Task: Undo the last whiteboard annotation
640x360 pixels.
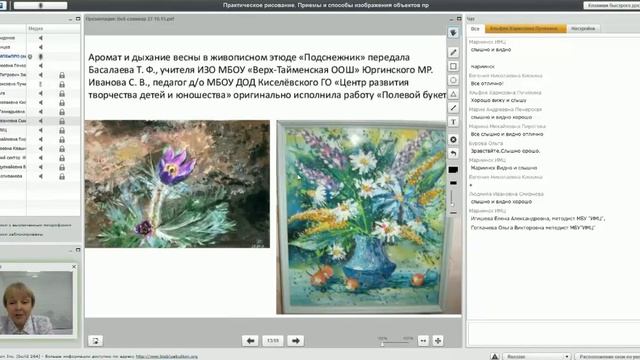Action: tap(453, 153)
